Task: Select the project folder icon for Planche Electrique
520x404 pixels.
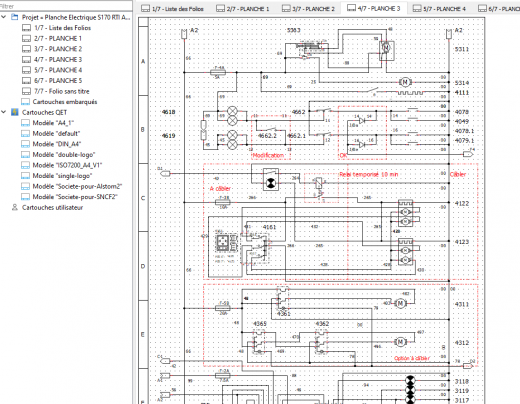Action: pos(15,17)
